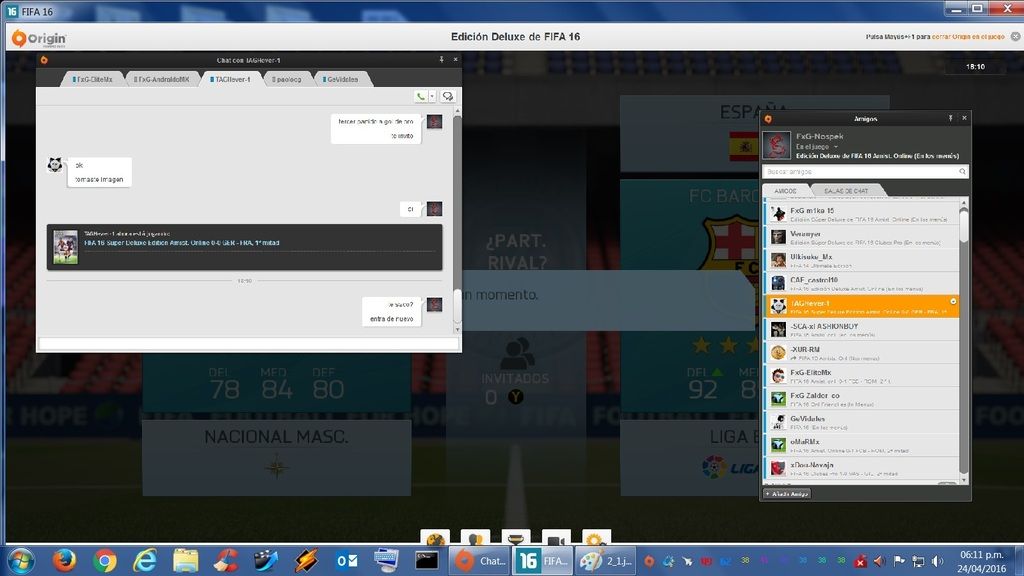Click the Origin logo in the overlay header

[x=39, y=38]
